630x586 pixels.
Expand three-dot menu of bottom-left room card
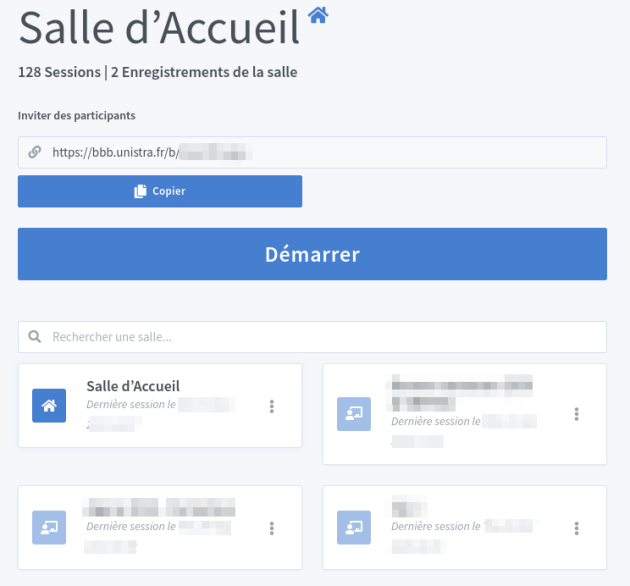[272, 528]
